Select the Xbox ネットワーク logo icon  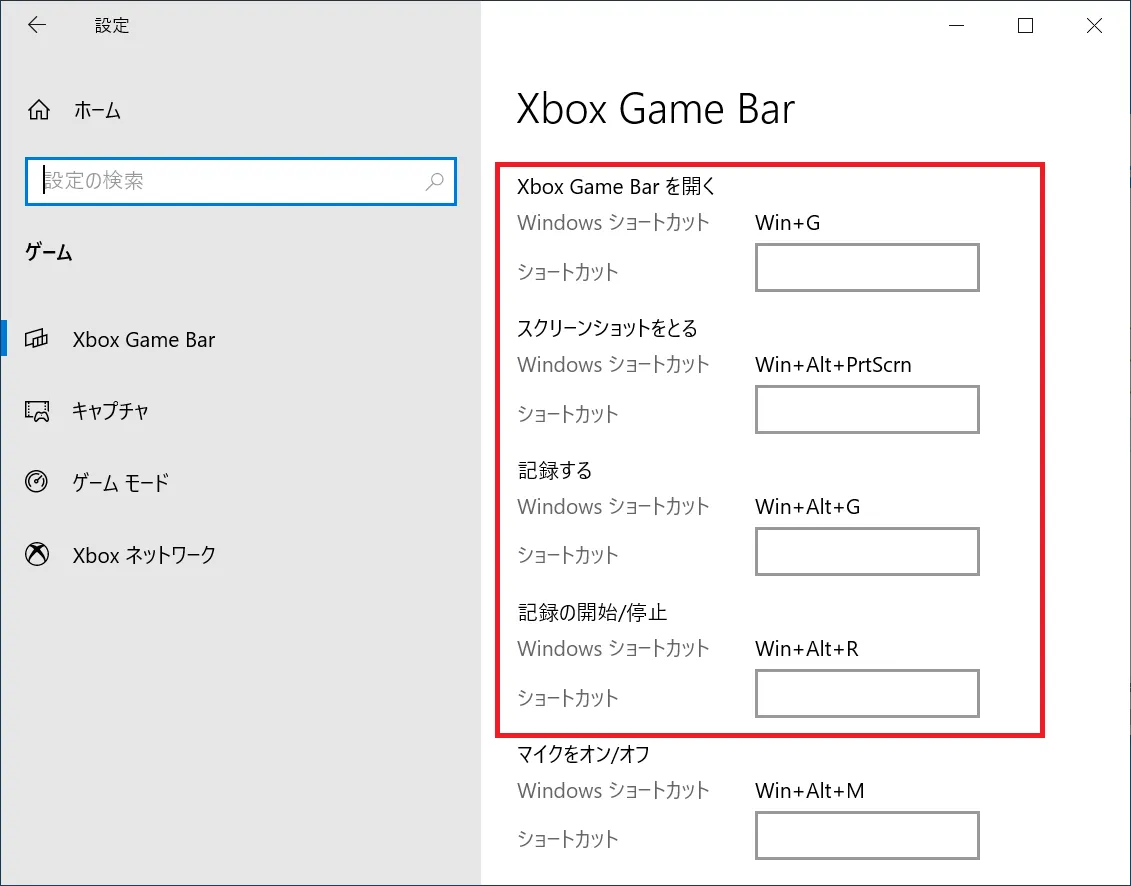tap(37, 554)
